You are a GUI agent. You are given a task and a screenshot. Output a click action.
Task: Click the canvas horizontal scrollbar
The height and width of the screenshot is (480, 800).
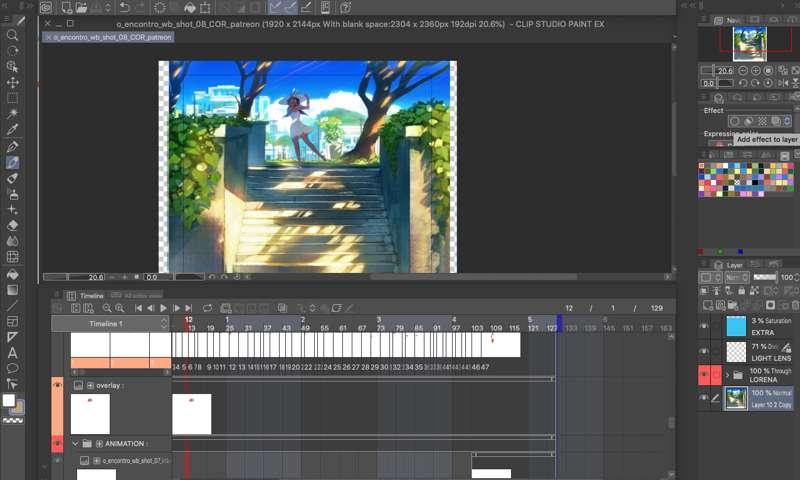(474, 277)
